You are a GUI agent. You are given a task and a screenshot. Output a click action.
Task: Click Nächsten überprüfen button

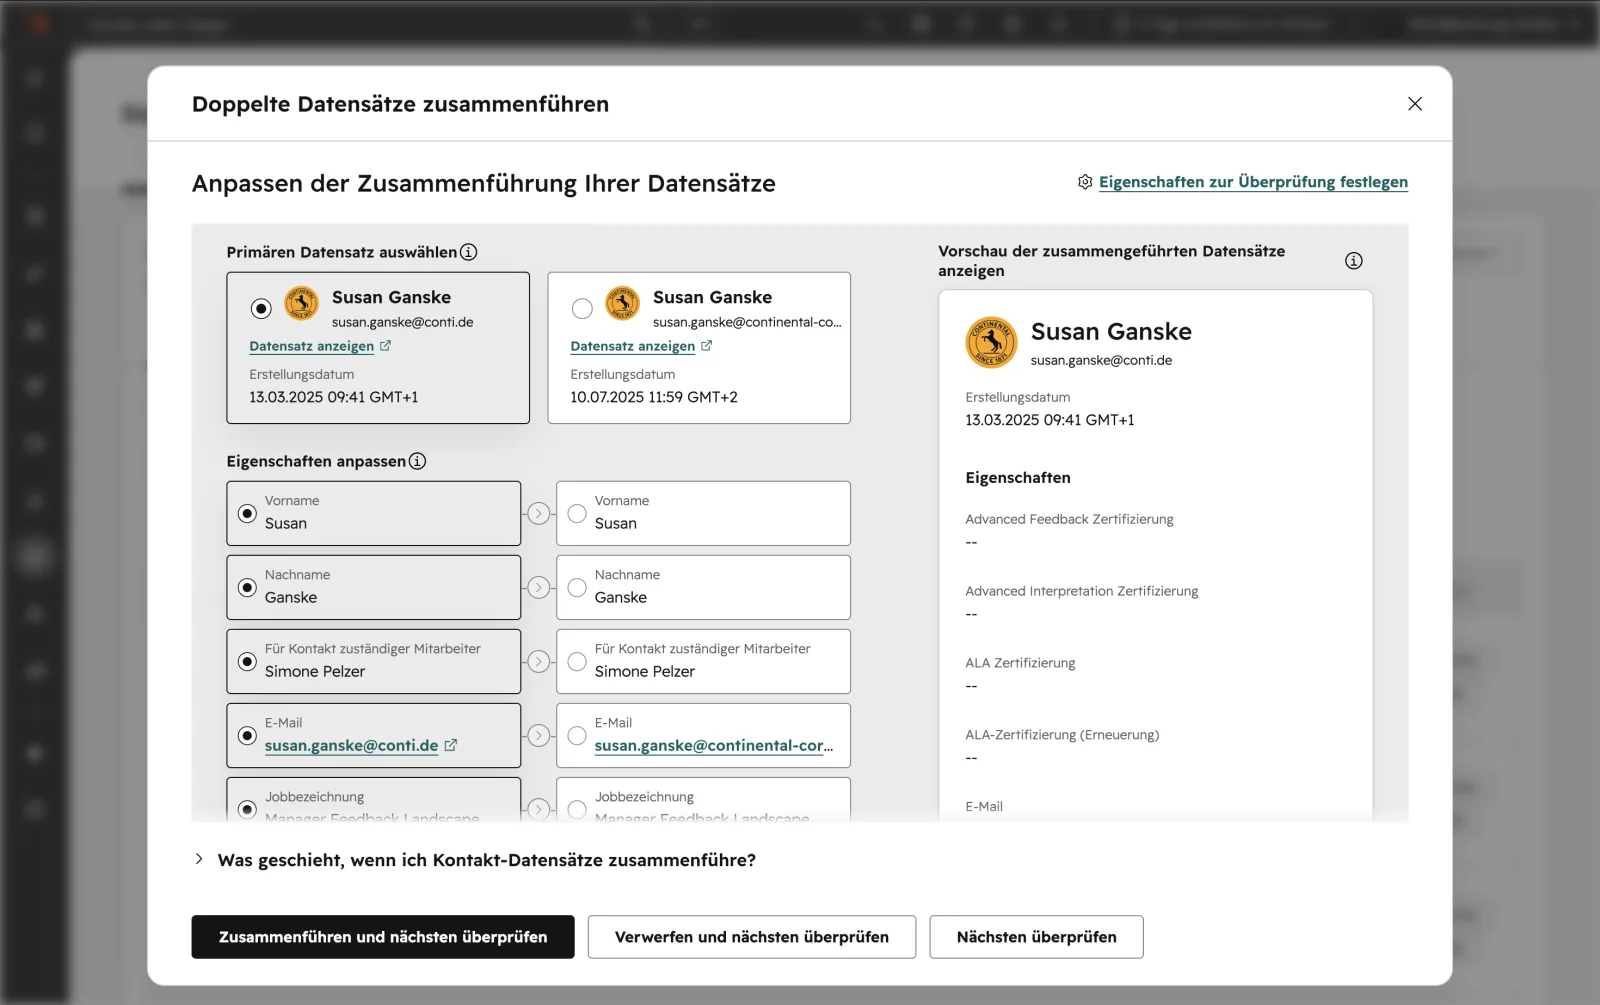click(x=1036, y=937)
